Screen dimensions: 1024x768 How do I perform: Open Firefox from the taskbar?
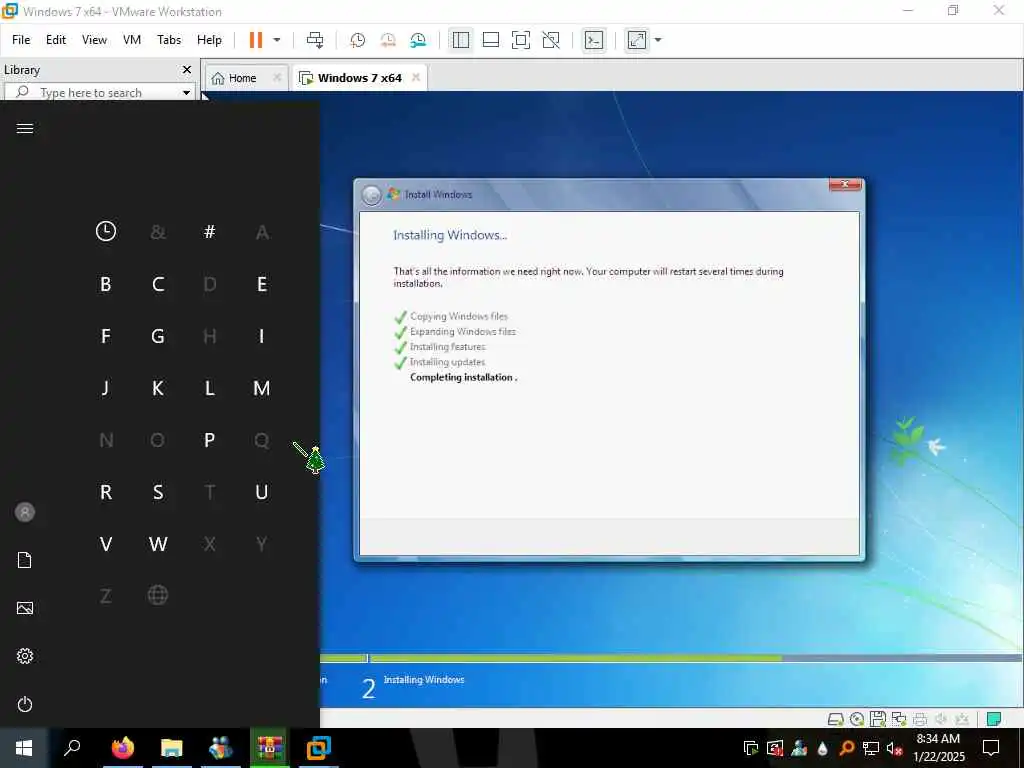pos(122,748)
